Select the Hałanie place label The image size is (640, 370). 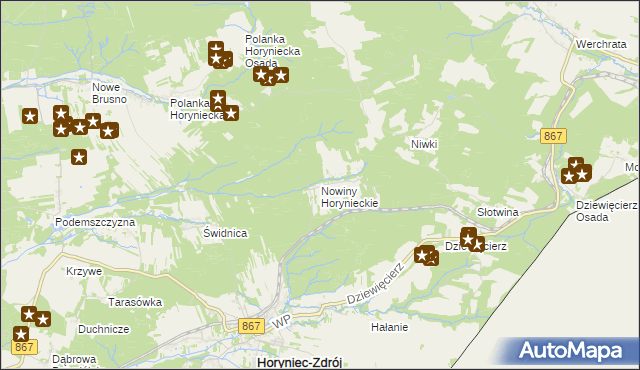click(x=389, y=327)
